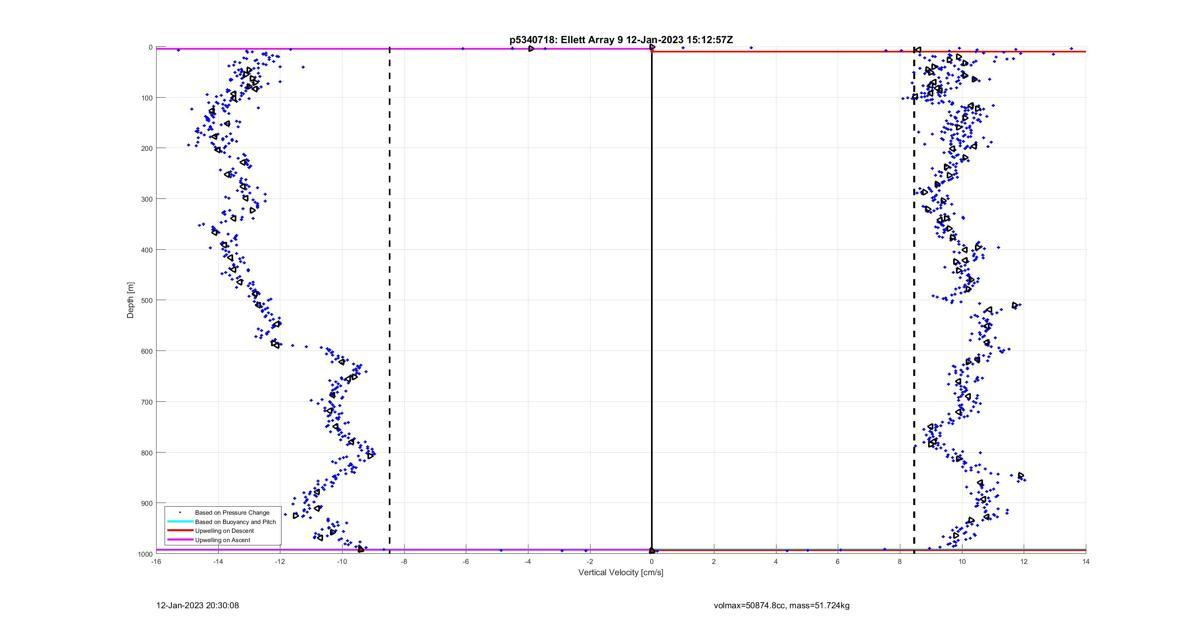
Task: Click the depth axis tick label '300'
Action: tap(146, 199)
